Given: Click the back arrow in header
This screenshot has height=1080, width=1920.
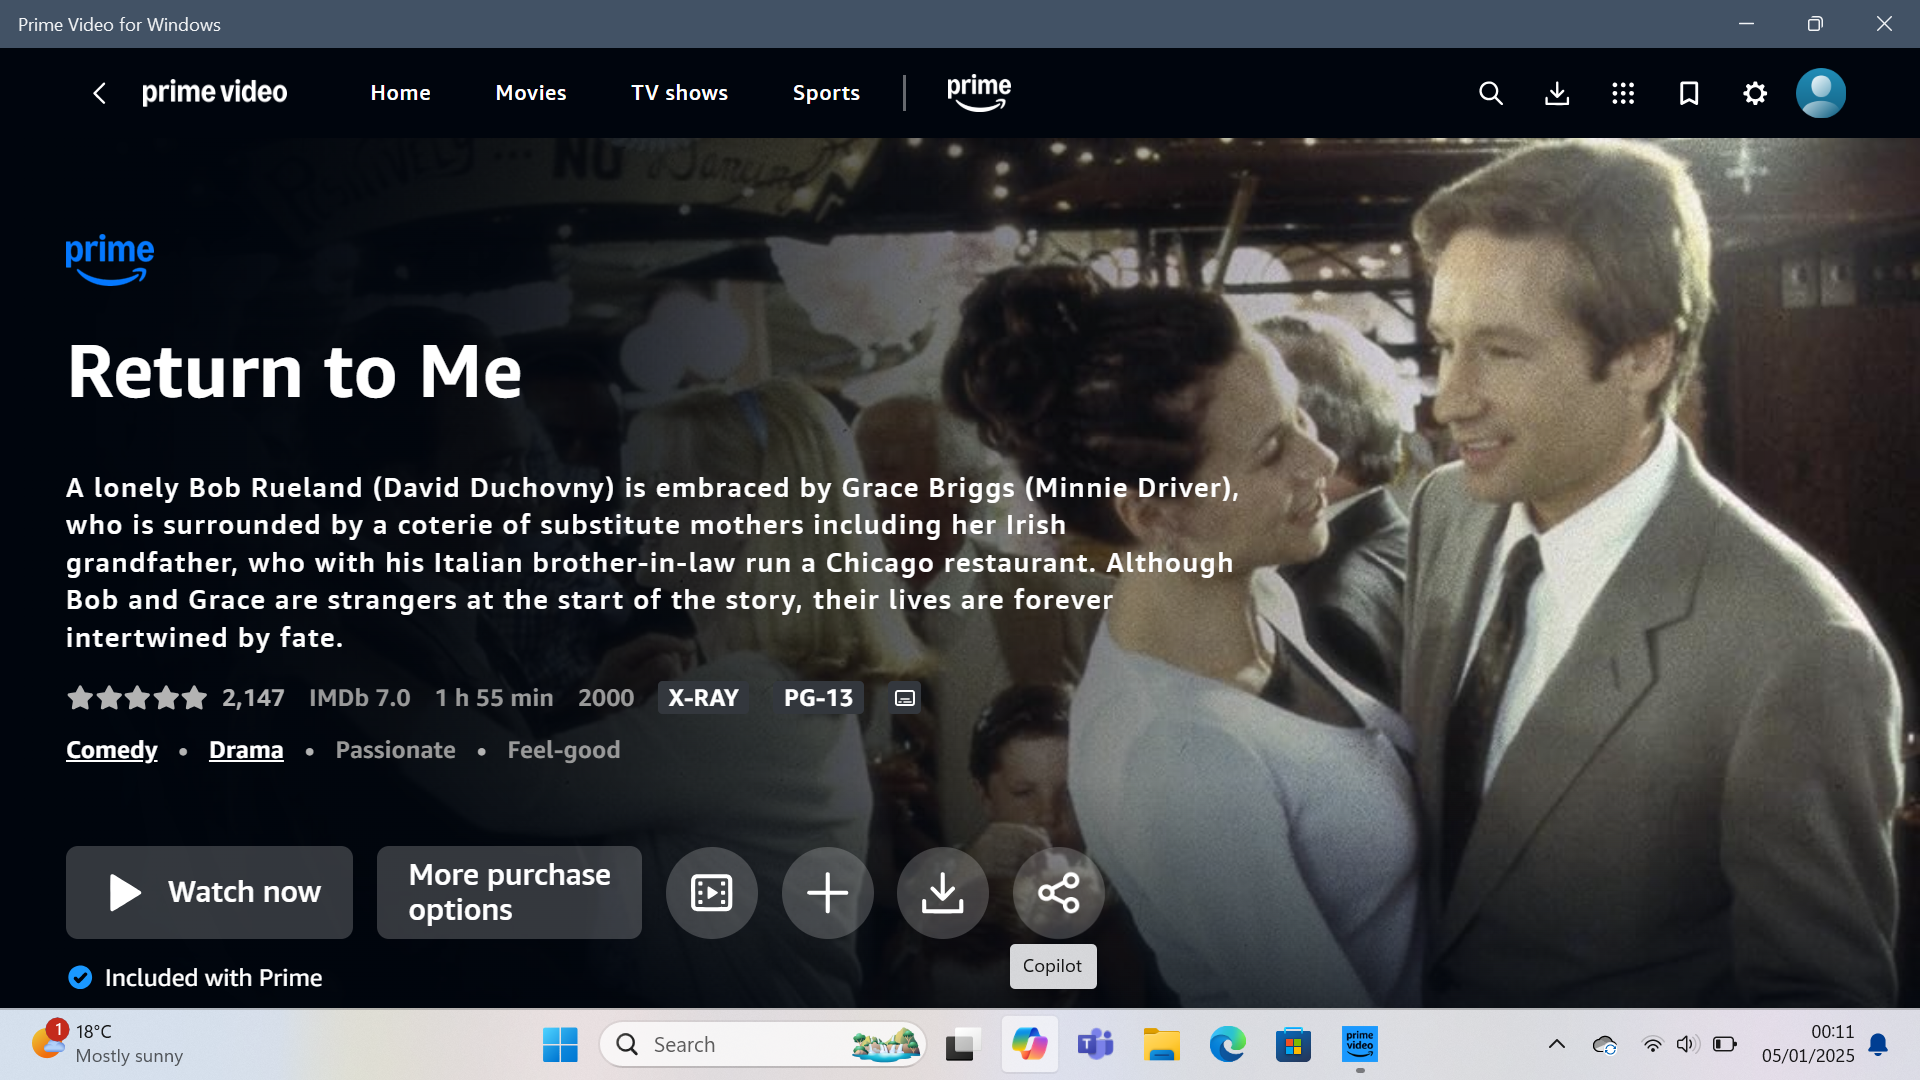Looking at the screenshot, I should pyautogui.click(x=99, y=93).
